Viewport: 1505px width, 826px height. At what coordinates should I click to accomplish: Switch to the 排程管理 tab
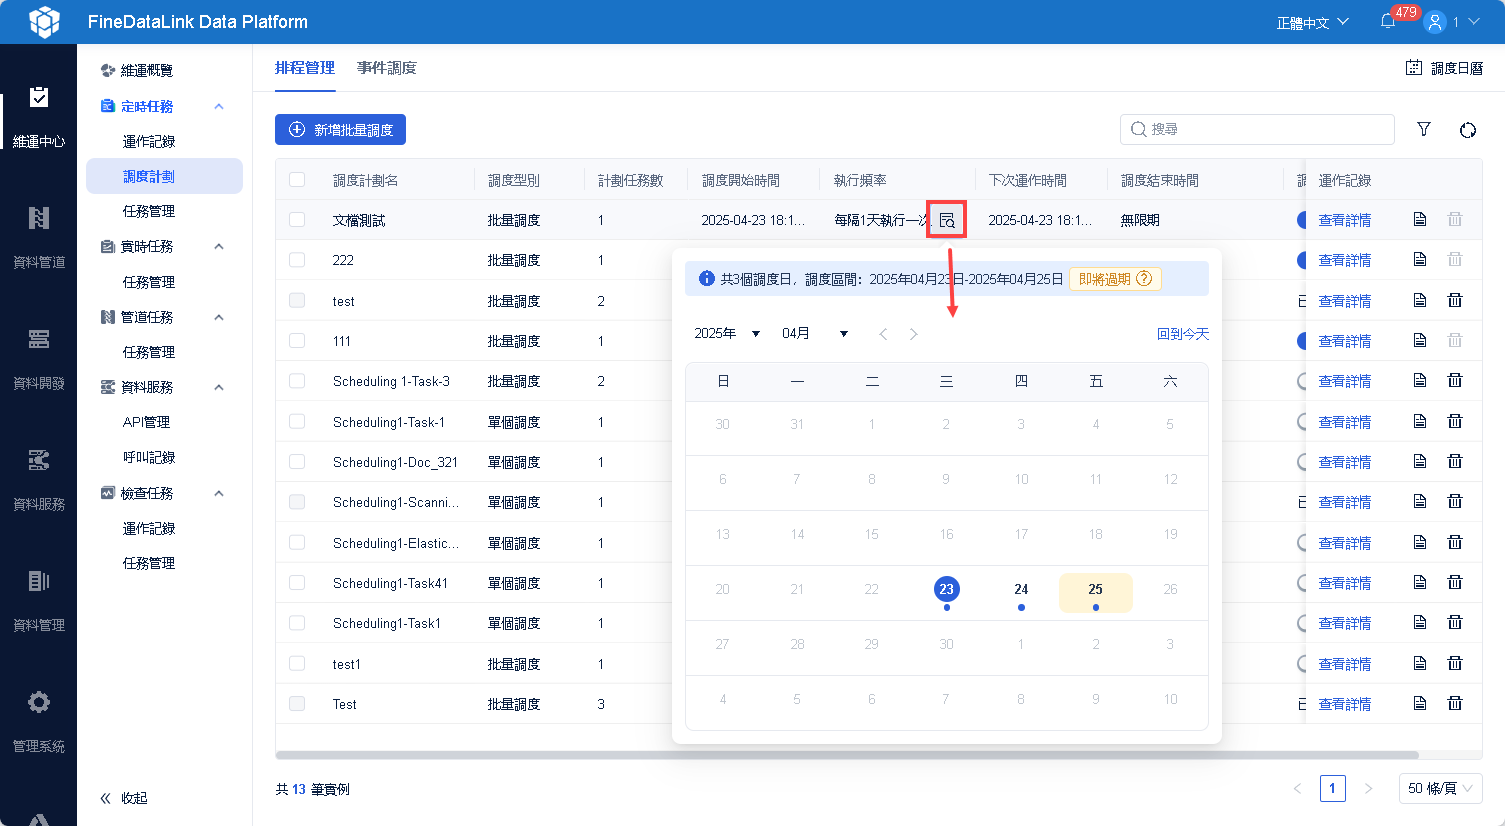(x=305, y=68)
